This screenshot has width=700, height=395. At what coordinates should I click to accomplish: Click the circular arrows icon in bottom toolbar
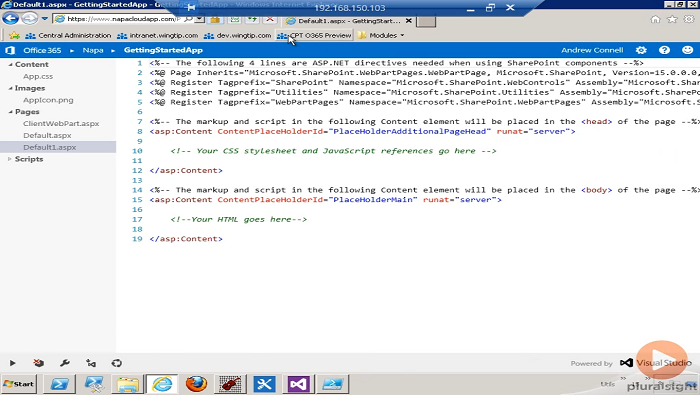pyautogui.click(x=117, y=363)
